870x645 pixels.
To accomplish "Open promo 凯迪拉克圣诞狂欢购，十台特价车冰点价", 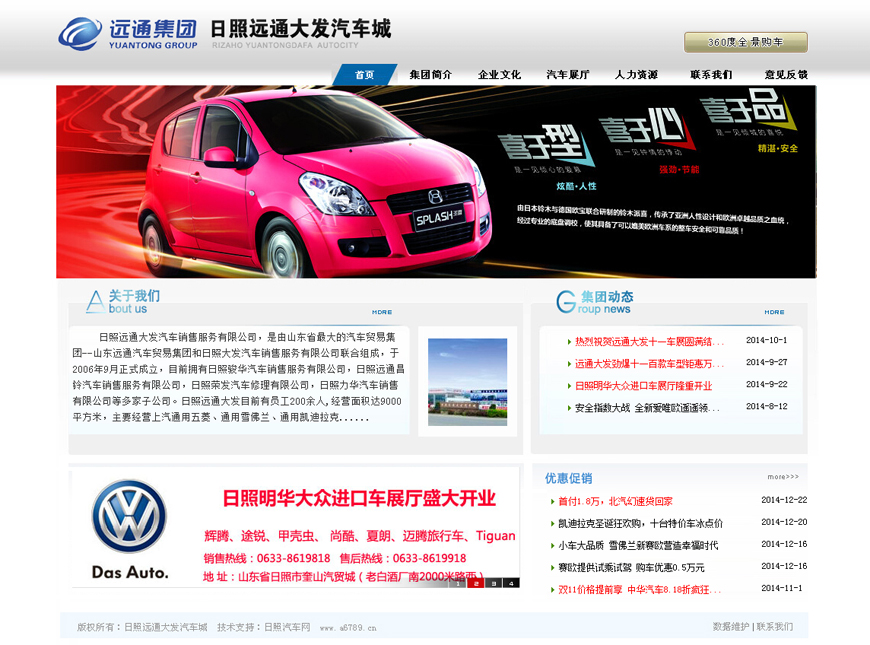I will point(640,523).
